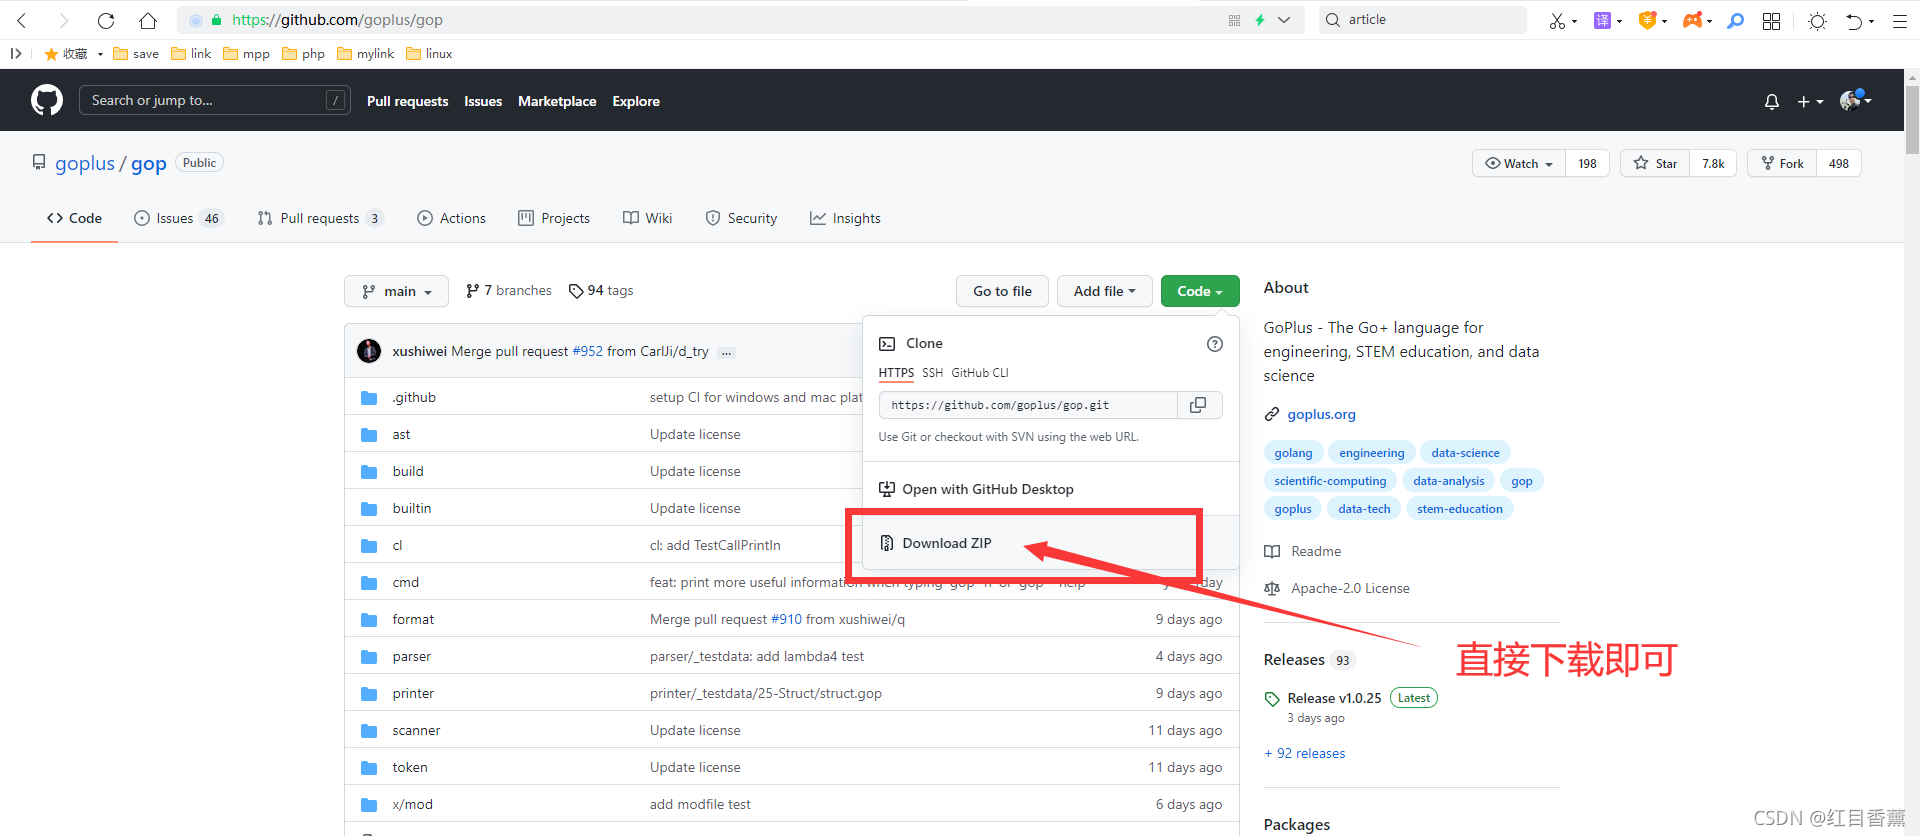Select SSH clone option

(x=932, y=373)
